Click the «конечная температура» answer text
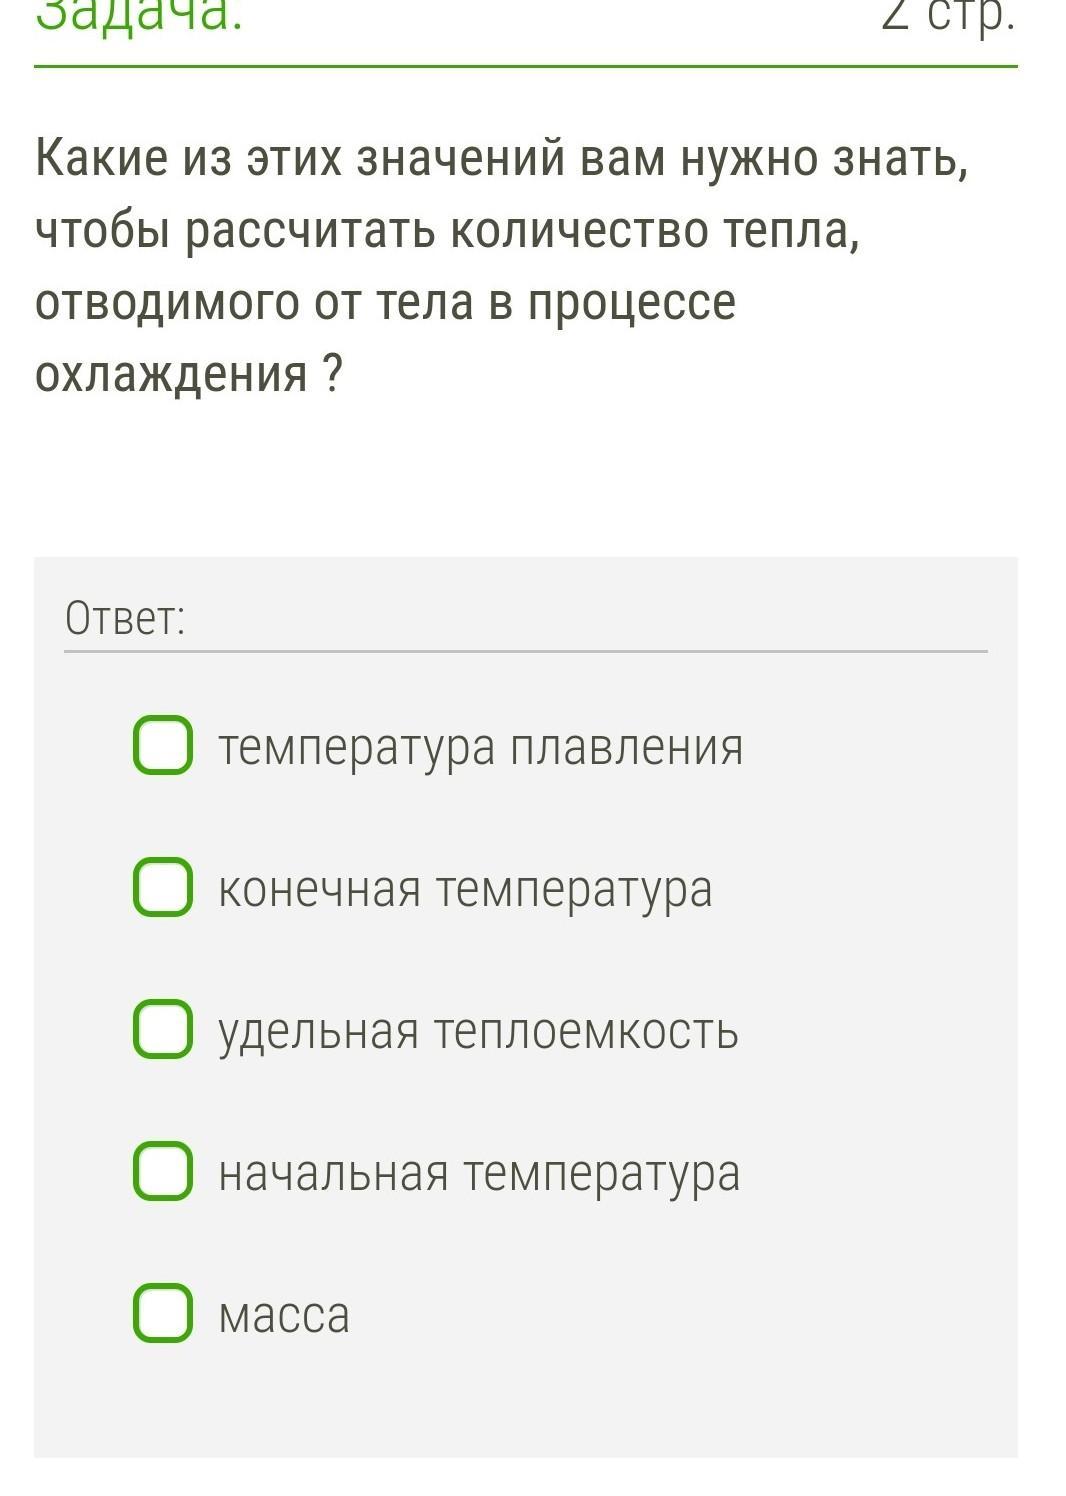 pyautogui.click(x=465, y=889)
